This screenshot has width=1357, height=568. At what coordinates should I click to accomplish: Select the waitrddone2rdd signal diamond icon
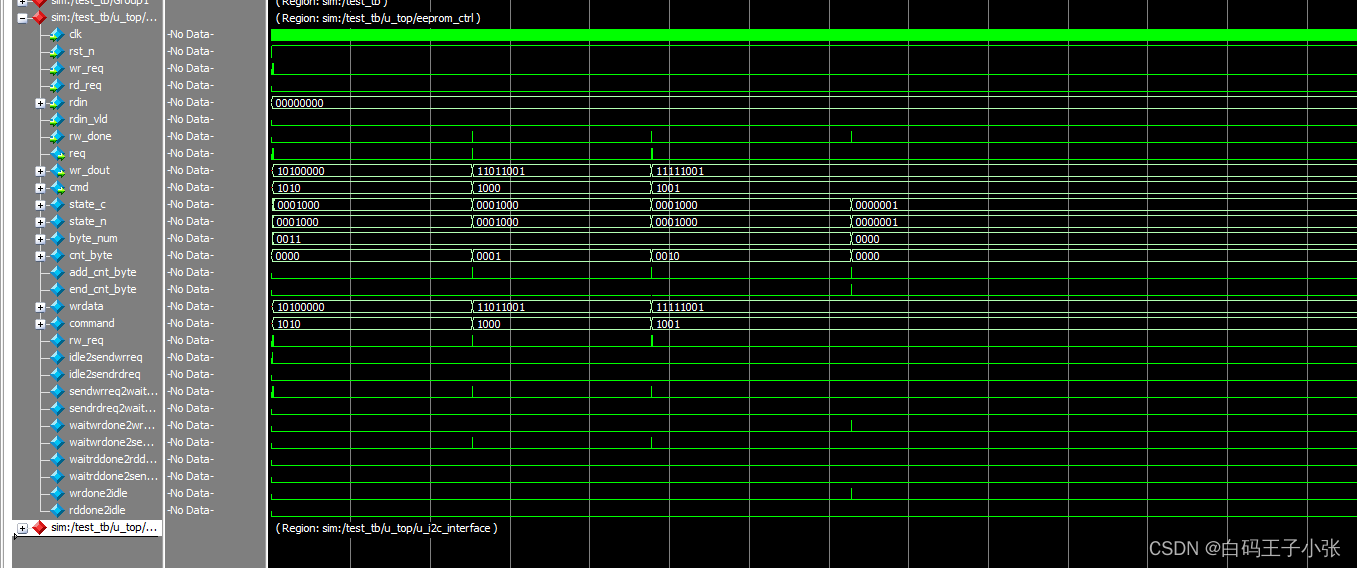57,459
